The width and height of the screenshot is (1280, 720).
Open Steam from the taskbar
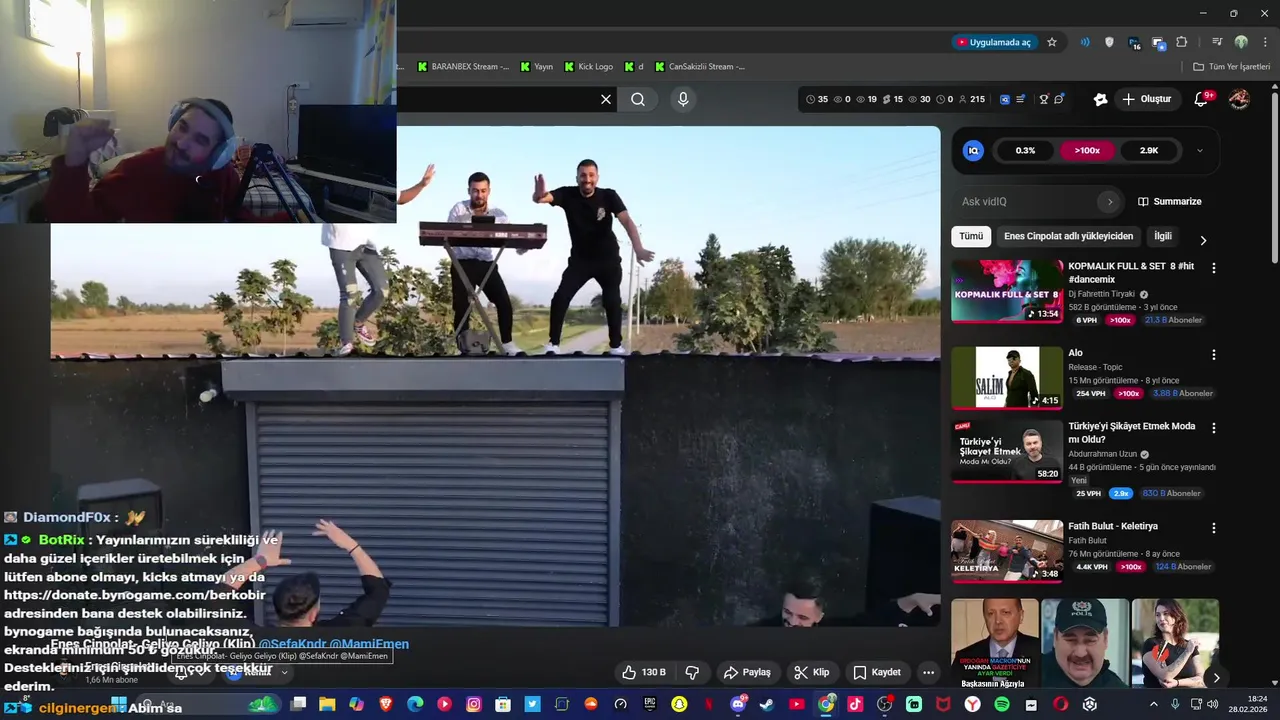(767, 704)
